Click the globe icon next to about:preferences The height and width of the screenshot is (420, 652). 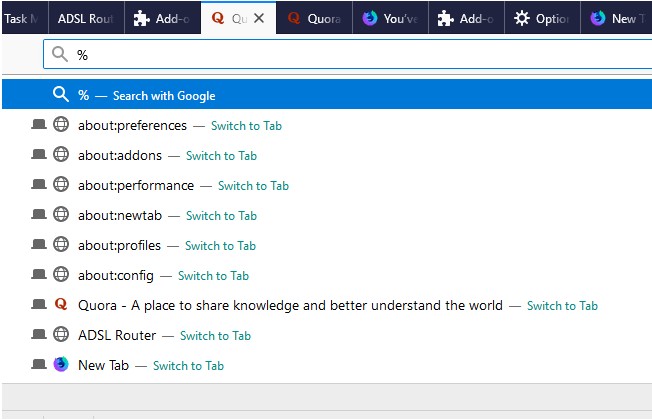click(x=61, y=125)
